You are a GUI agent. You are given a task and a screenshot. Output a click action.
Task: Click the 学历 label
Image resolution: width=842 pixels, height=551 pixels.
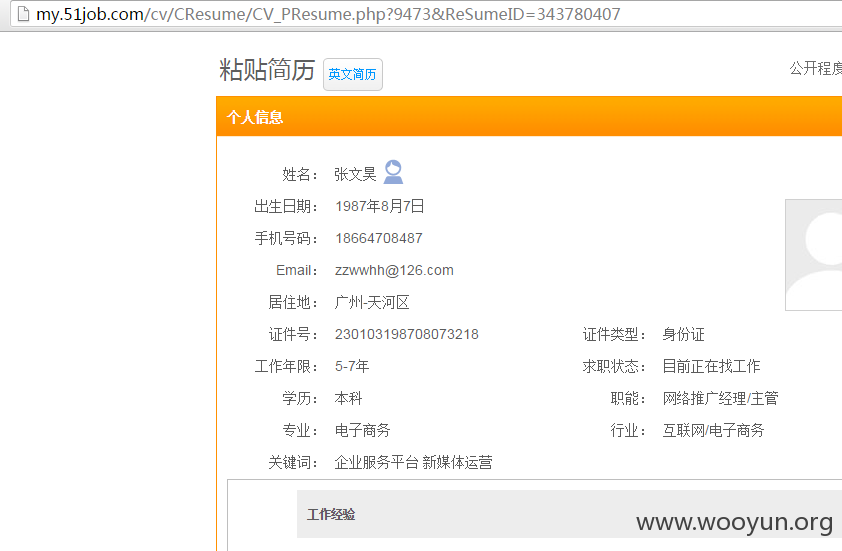coord(300,398)
